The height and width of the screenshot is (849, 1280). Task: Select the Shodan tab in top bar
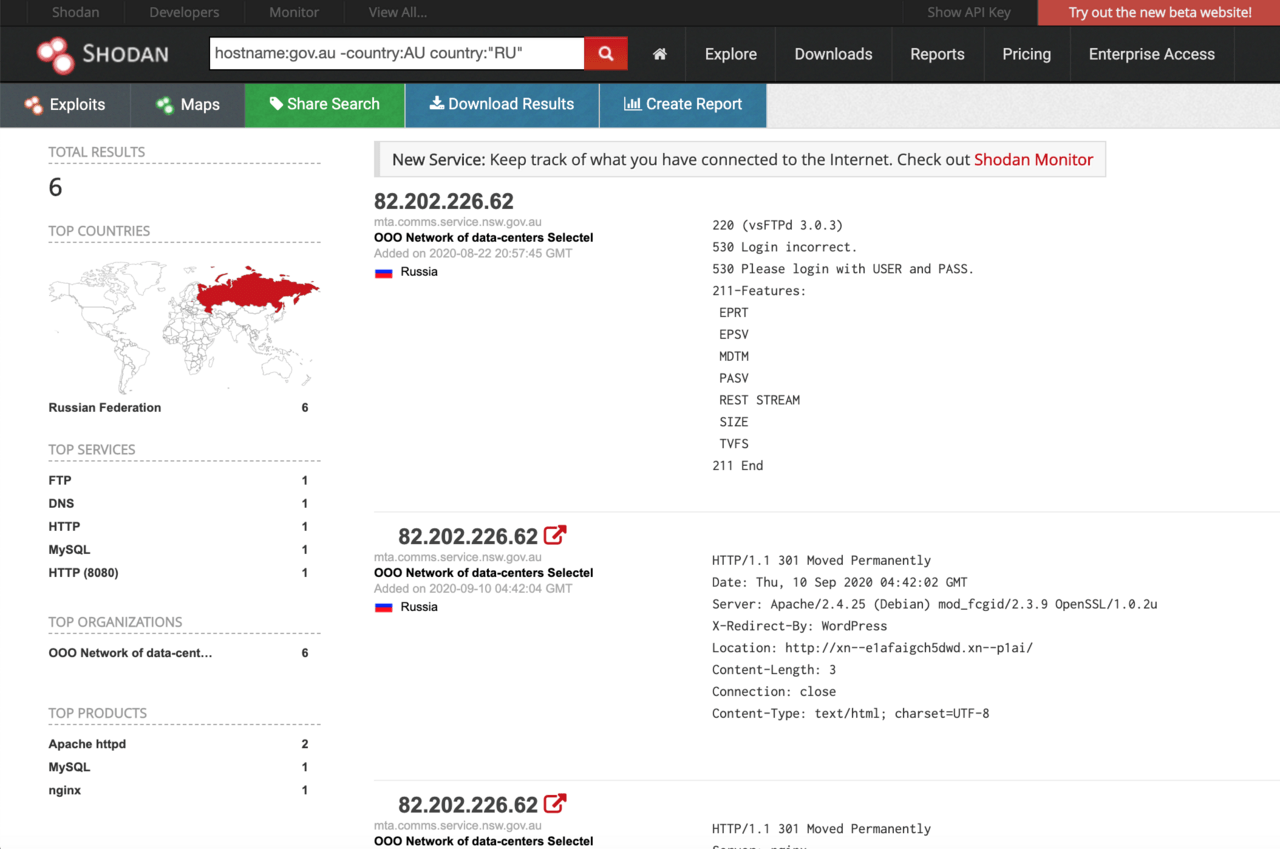click(x=76, y=12)
